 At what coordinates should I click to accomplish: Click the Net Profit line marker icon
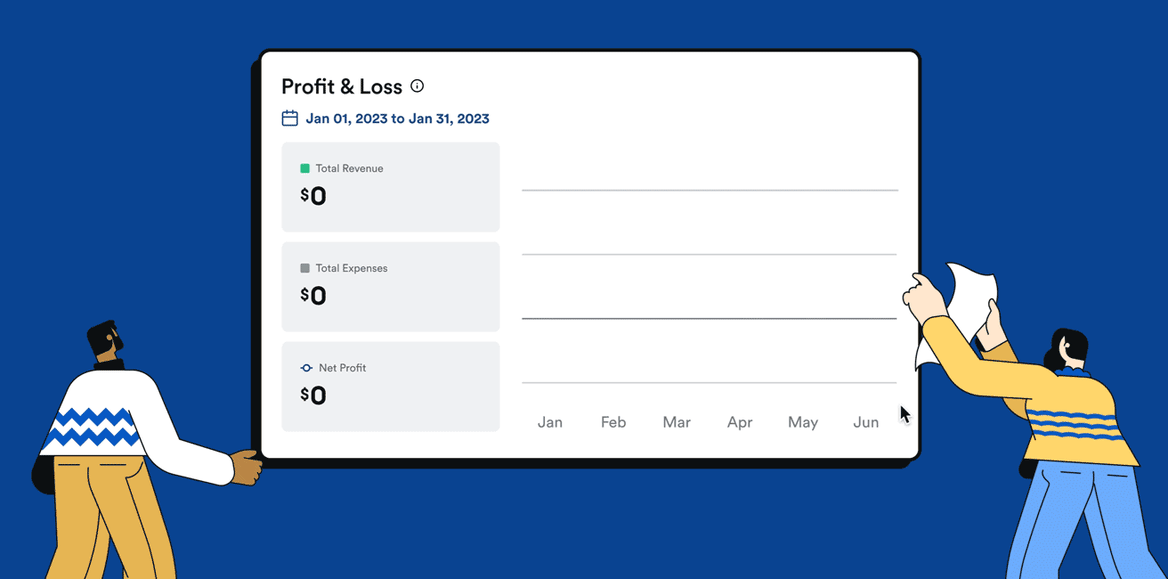306,368
